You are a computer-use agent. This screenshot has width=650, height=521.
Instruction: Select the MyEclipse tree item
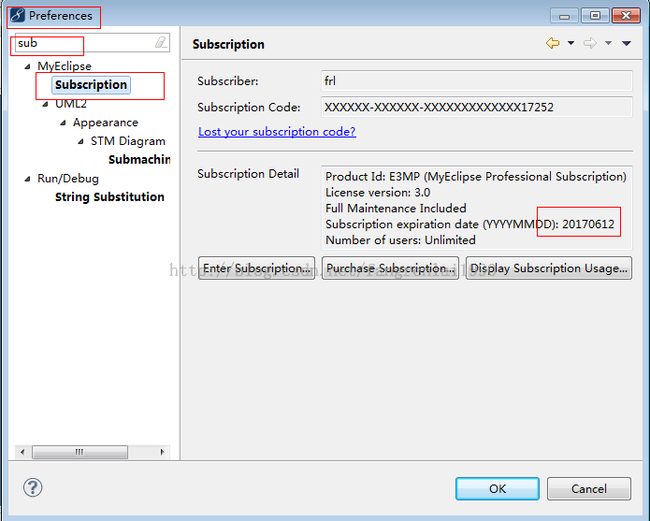[x=64, y=66]
